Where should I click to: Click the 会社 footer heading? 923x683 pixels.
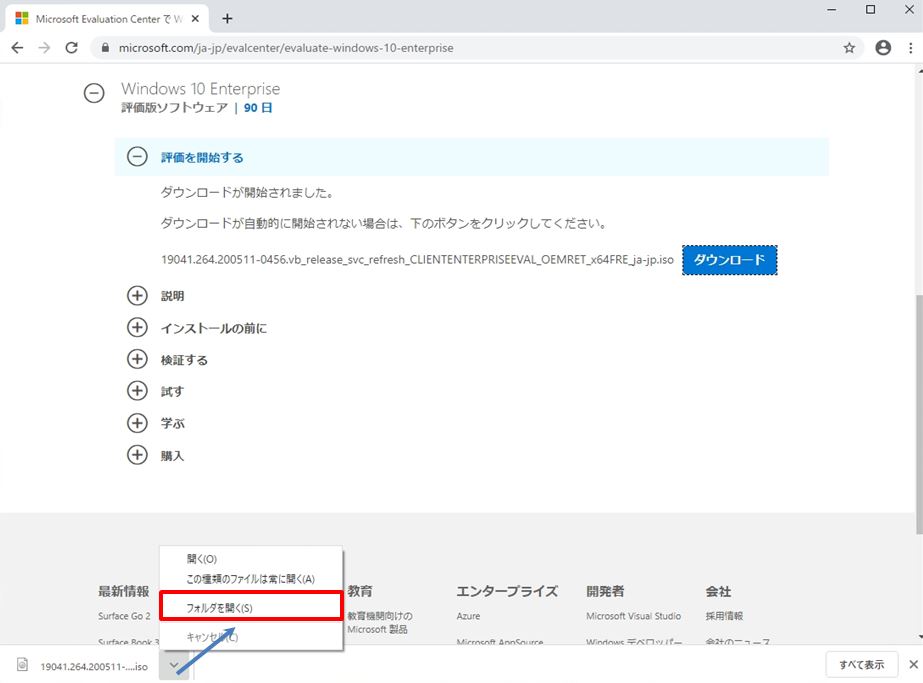point(718,591)
